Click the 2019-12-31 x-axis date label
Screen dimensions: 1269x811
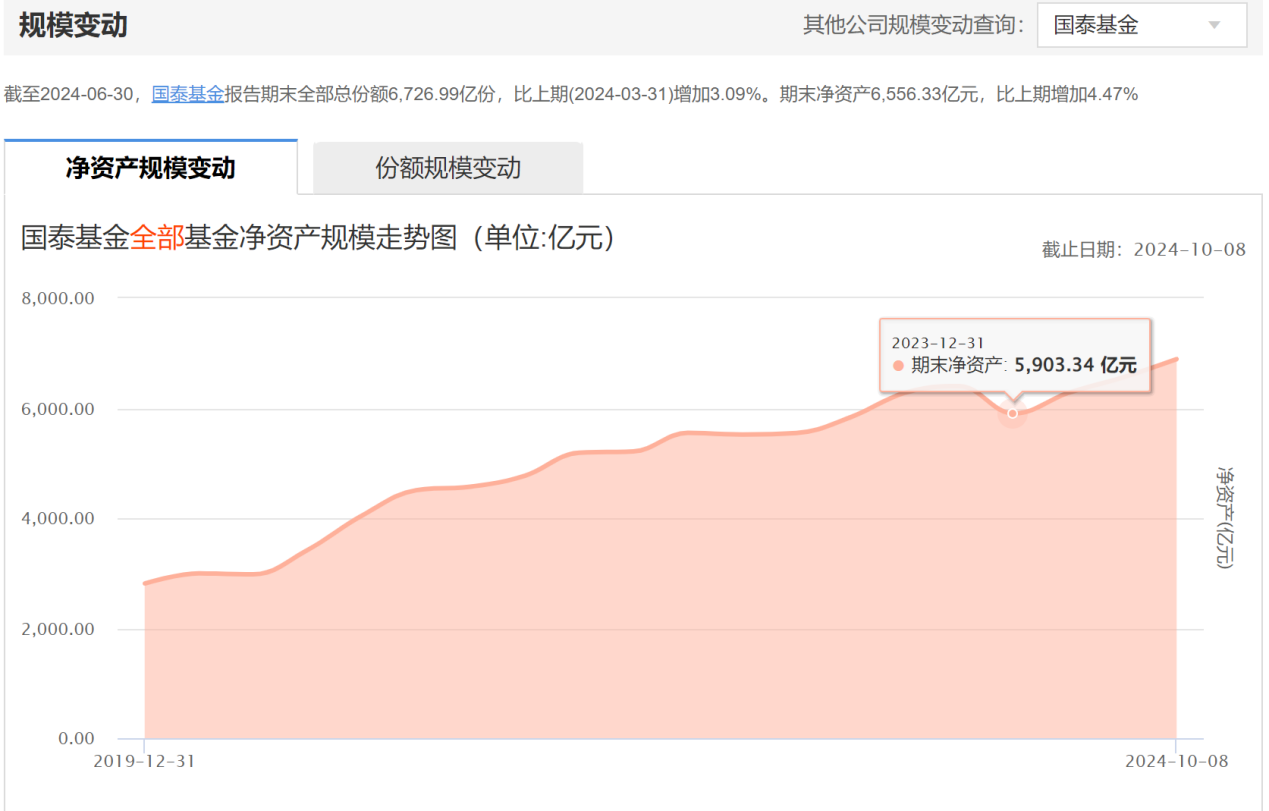(144, 761)
